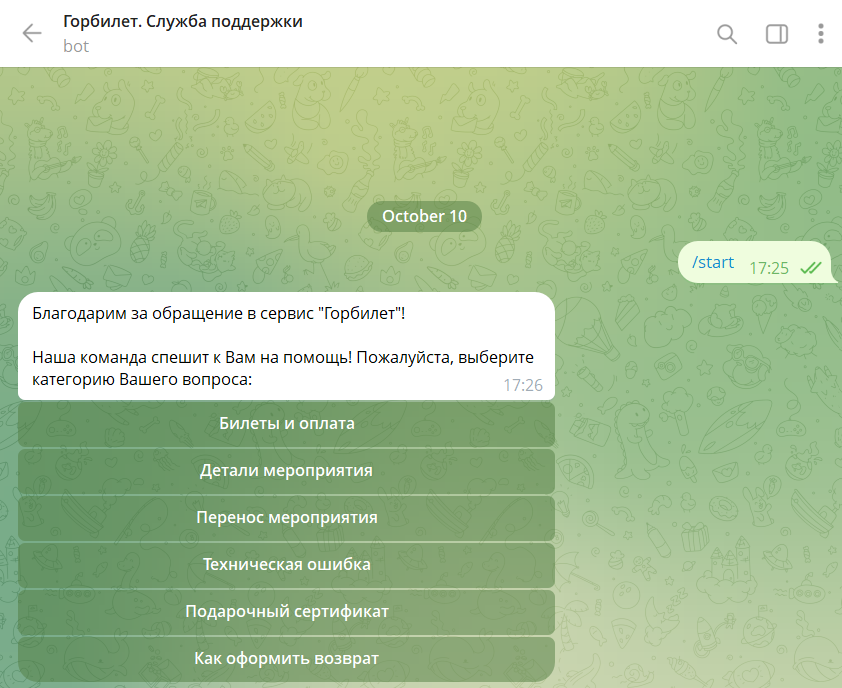The height and width of the screenshot is (688, 842).
Task: Open the three-dot more options menu
Action: (x=820, y=34)
